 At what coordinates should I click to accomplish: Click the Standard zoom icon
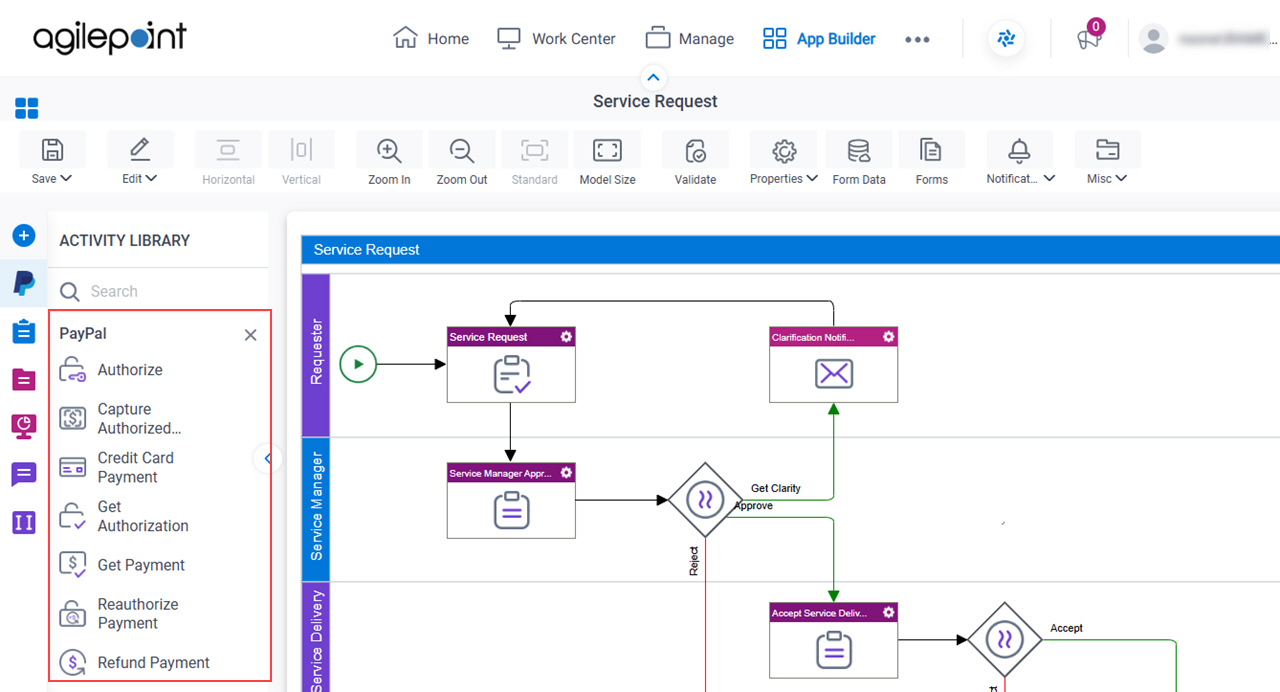535,150
